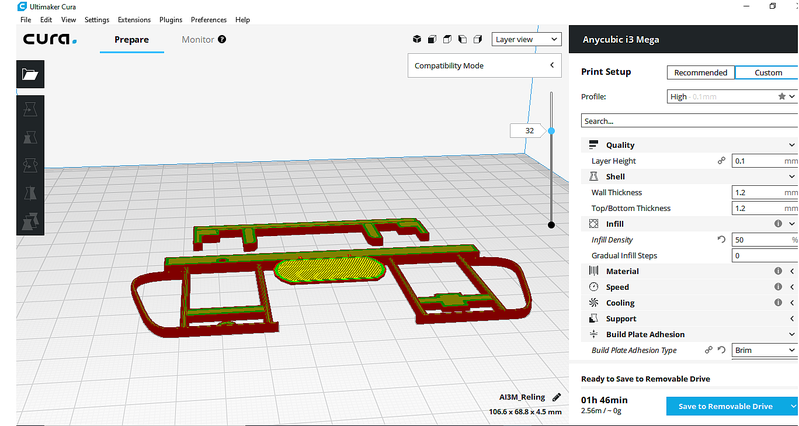Click the layer slider bottom black handle

click(551, 225)
